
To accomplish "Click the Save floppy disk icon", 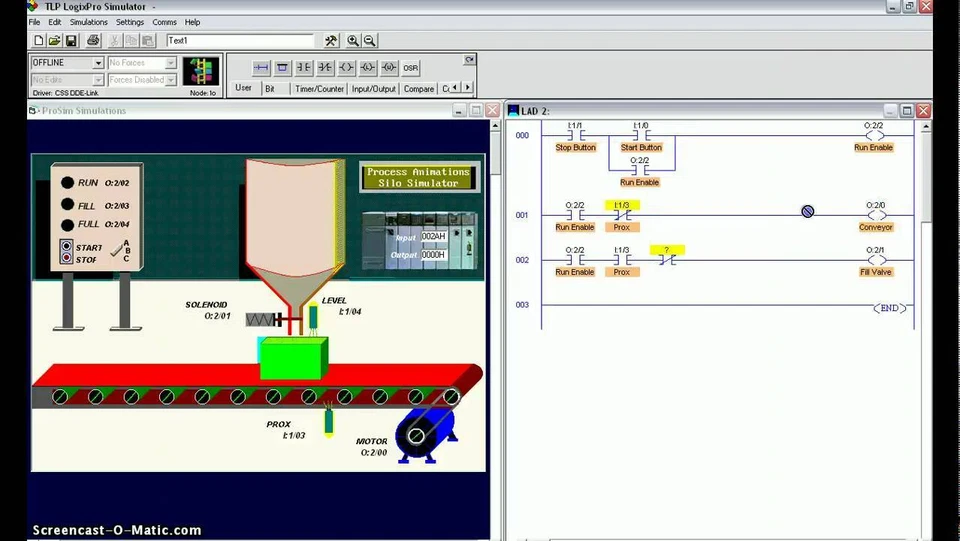I will point(71,41).
